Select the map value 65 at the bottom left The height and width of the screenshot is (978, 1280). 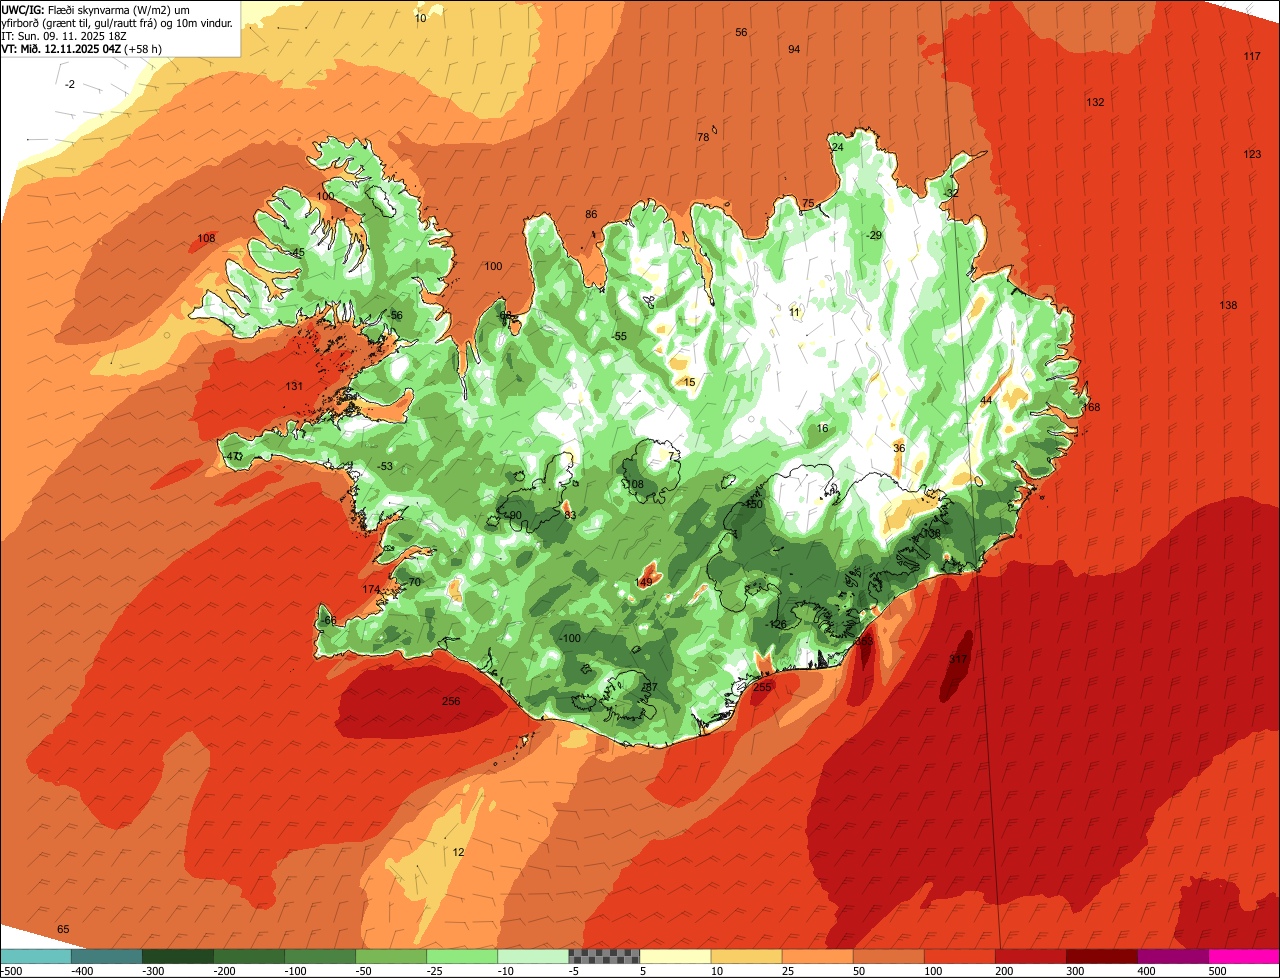[x=63, y=929]
